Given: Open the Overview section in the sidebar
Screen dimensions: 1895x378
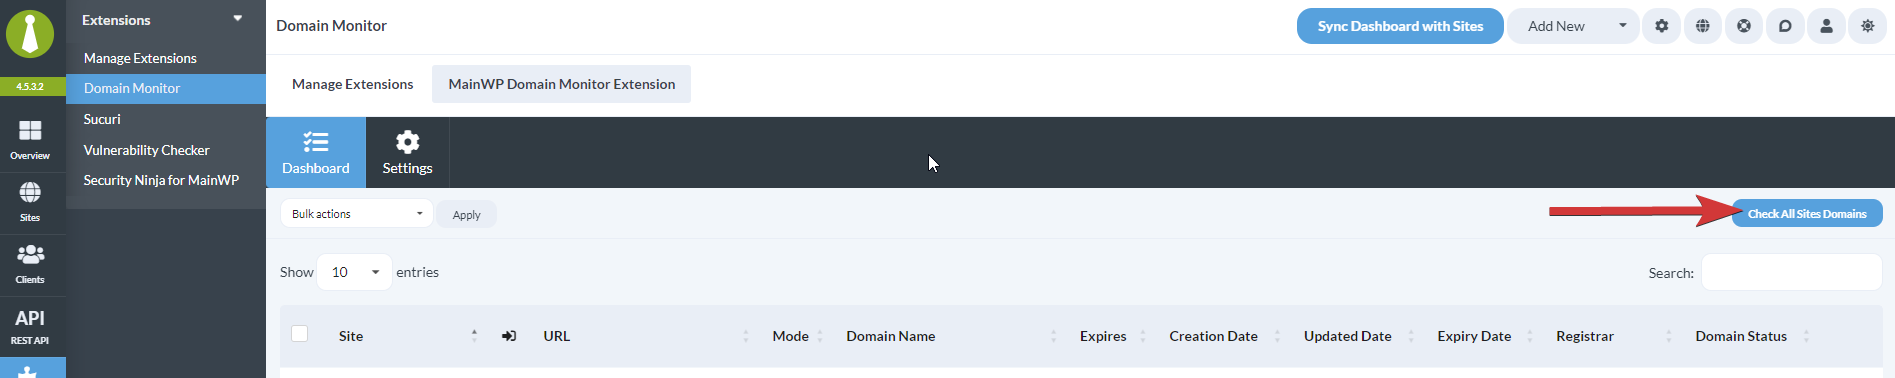Looking at the screenshot, I should [30, 140].
